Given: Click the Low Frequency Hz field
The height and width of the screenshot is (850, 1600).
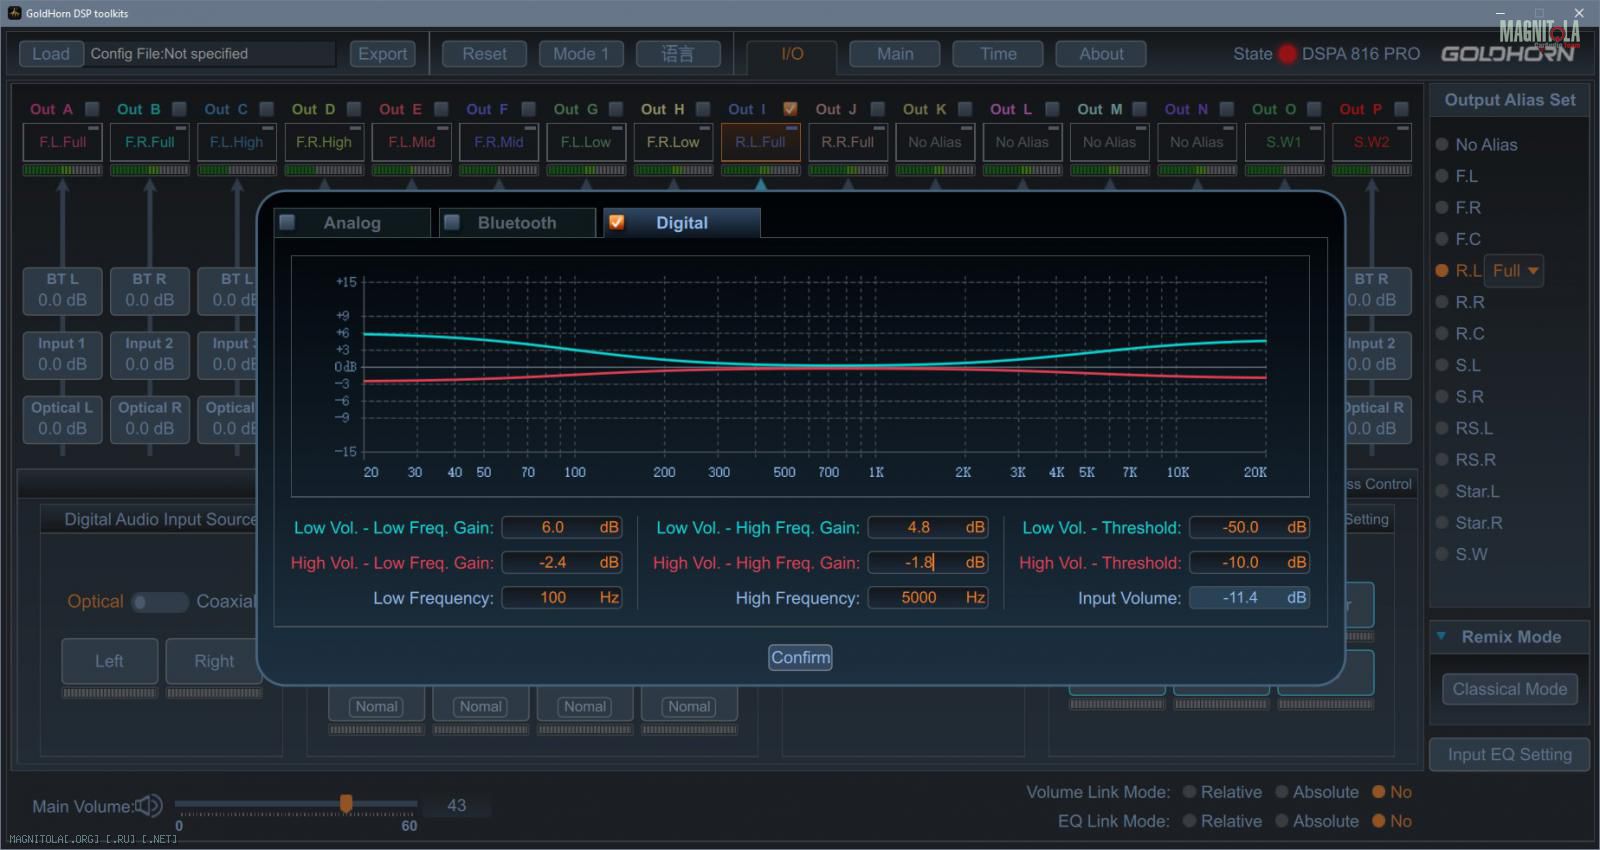Looking at the screenshot, I should click(x=561, y=598).
